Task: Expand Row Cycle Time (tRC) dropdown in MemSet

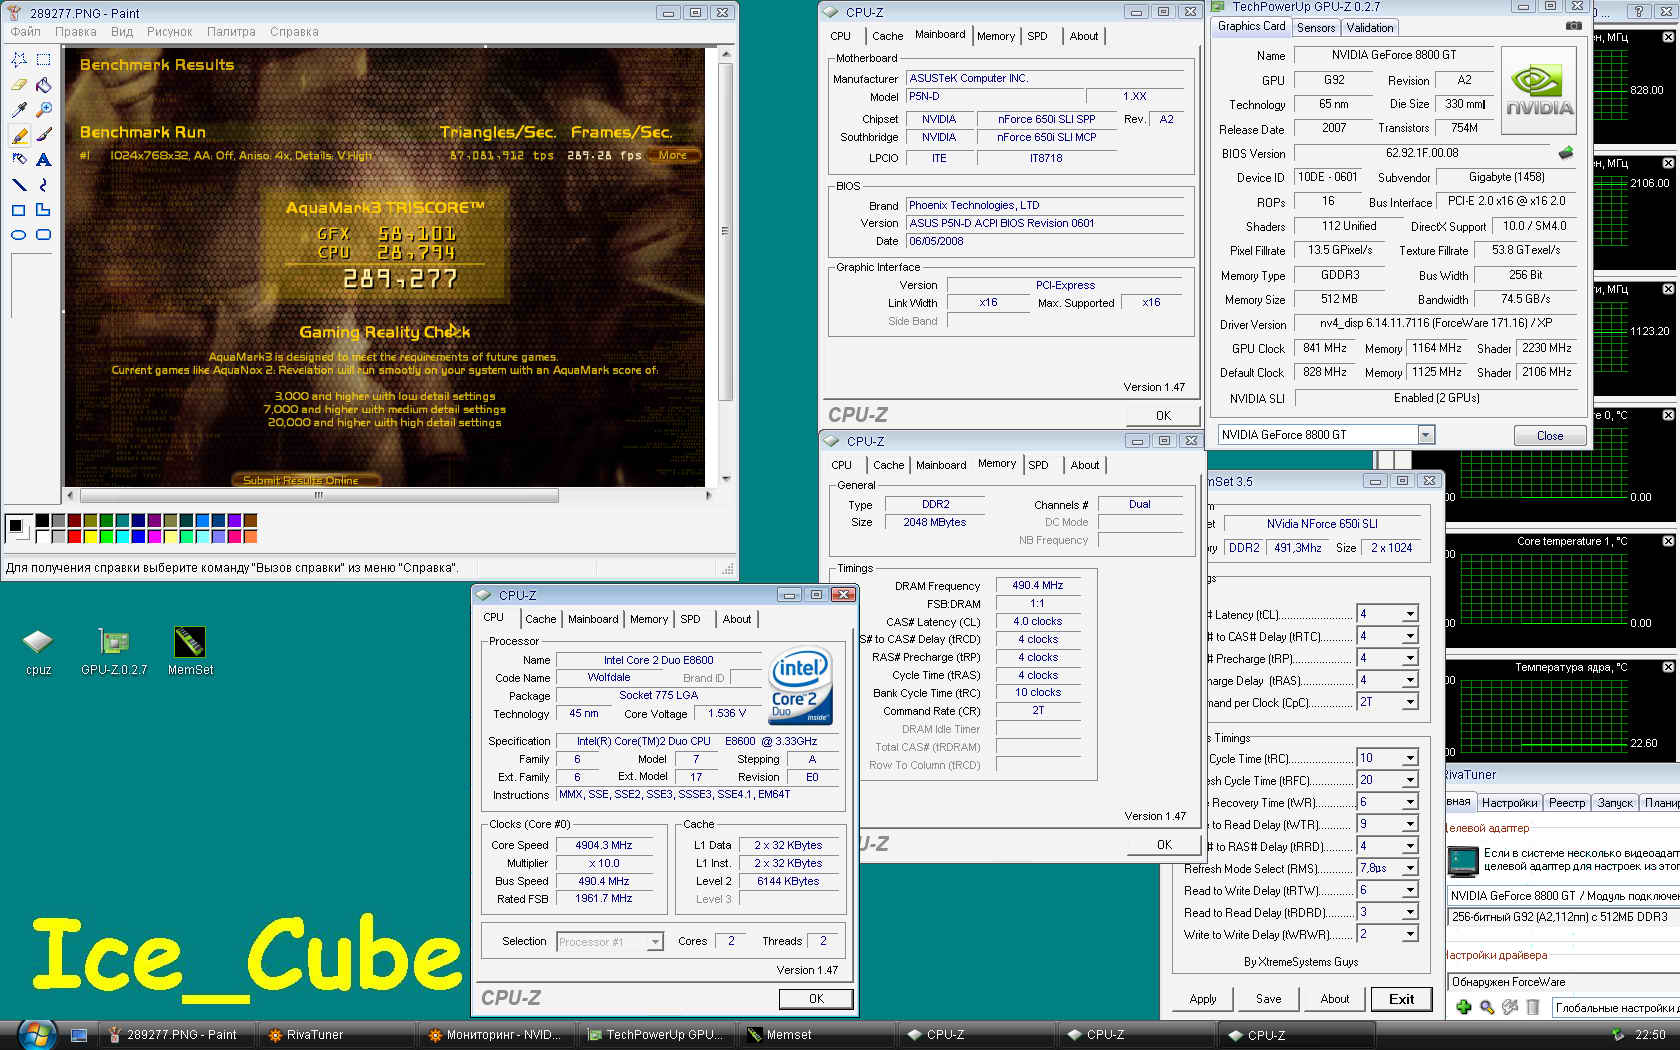Action: [x=1410, y=758]
